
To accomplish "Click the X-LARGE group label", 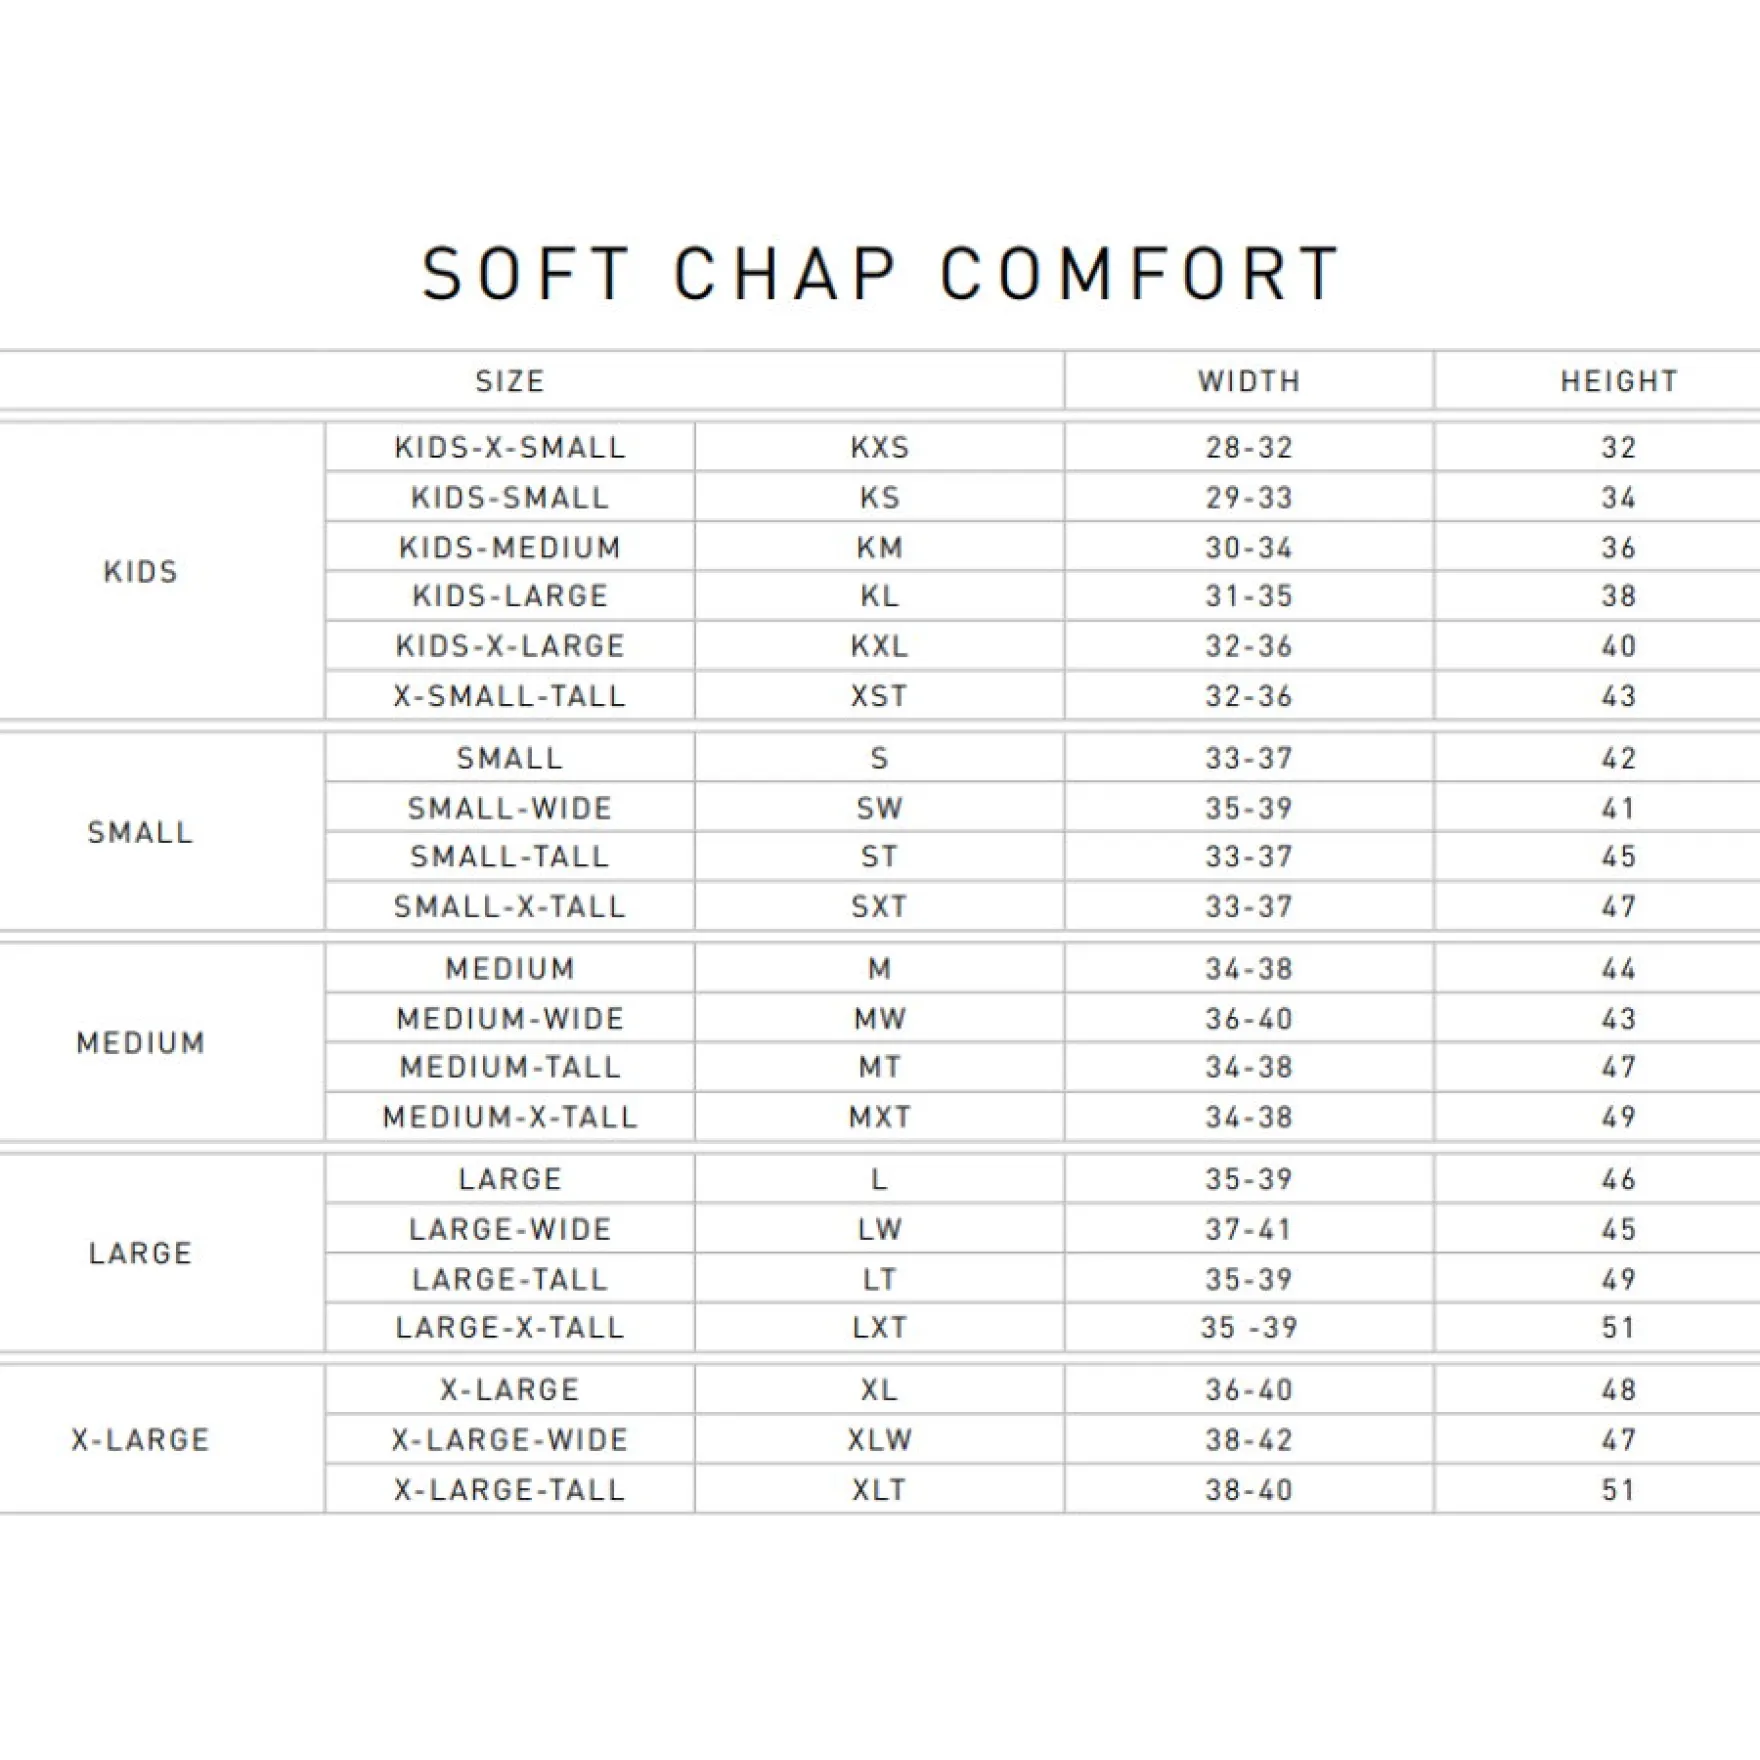I will [141, 1440].
